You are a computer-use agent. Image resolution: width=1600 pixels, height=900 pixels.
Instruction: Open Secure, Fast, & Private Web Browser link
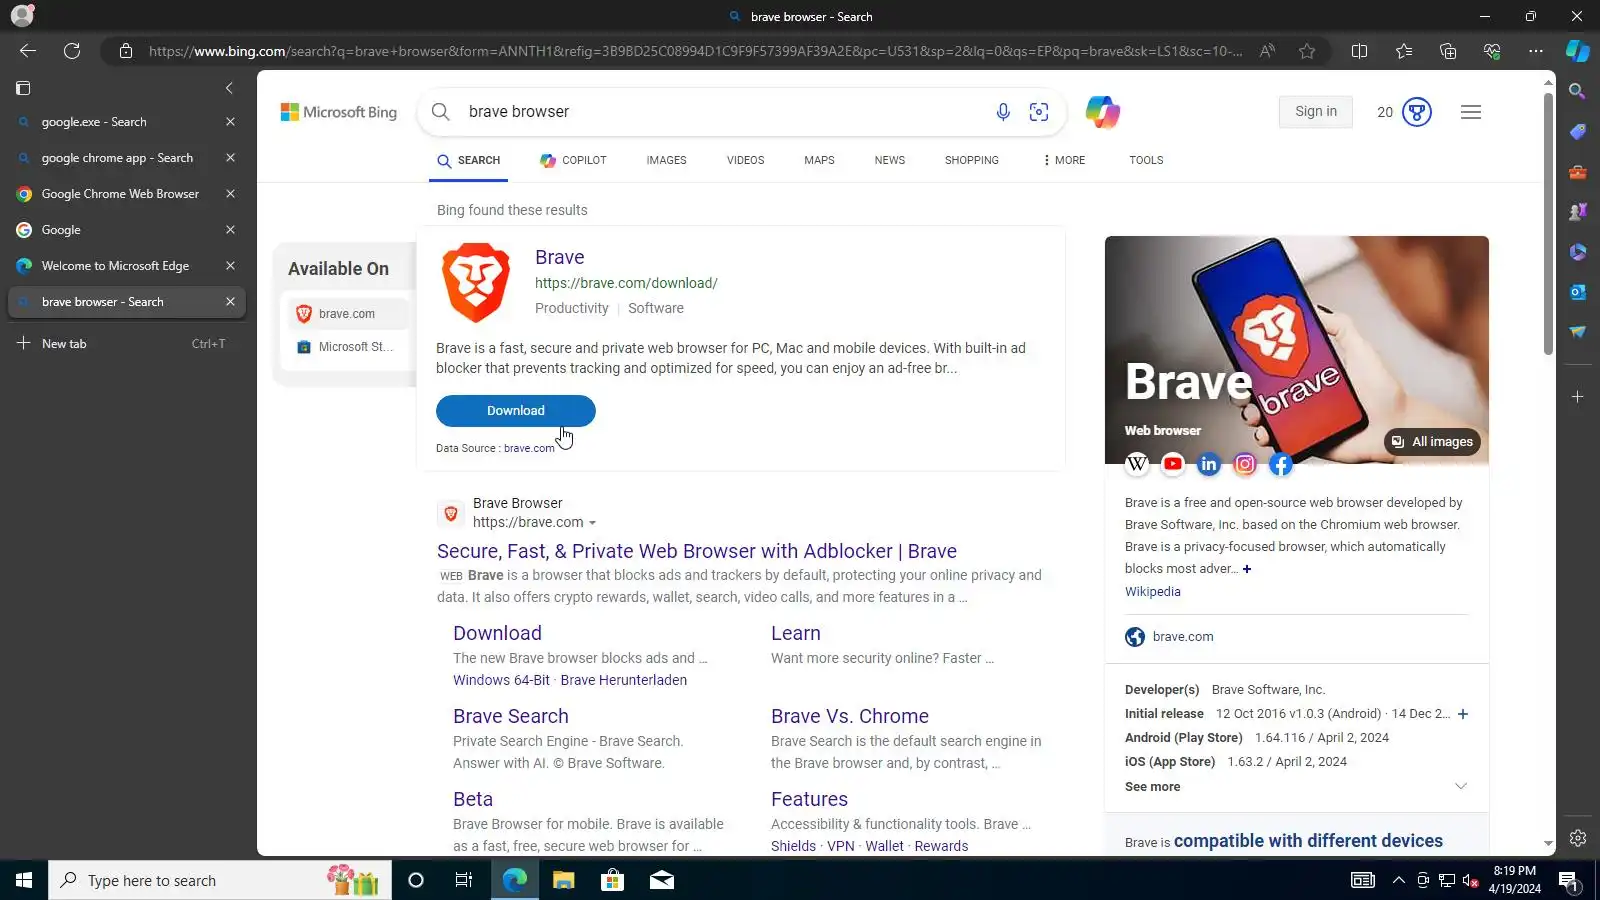click(x=697, y=551)
